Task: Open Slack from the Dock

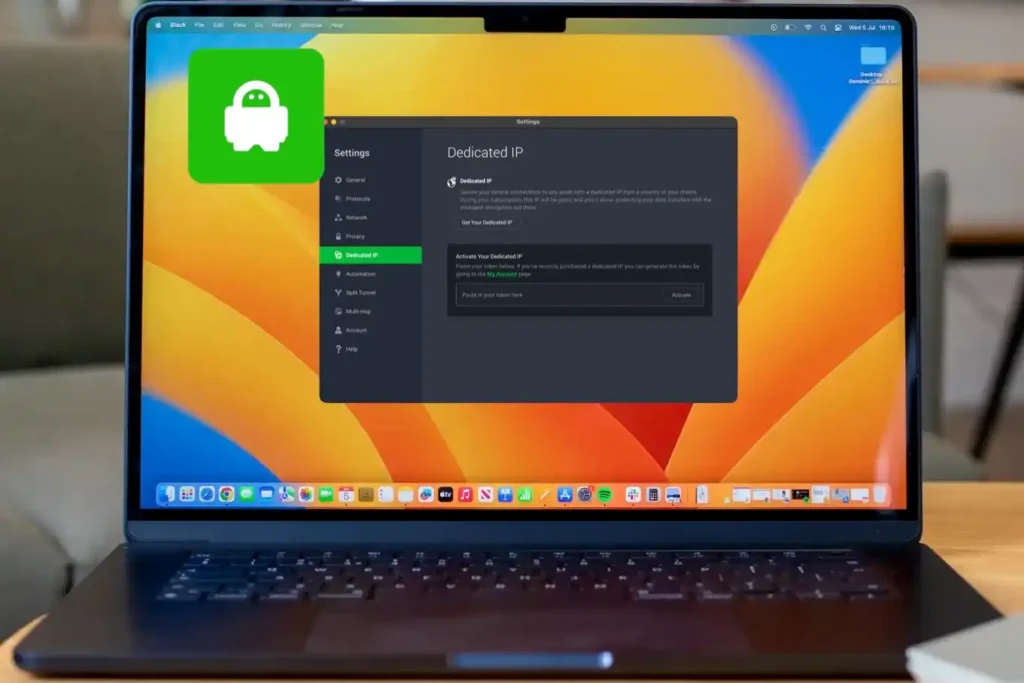Action: 633,495
